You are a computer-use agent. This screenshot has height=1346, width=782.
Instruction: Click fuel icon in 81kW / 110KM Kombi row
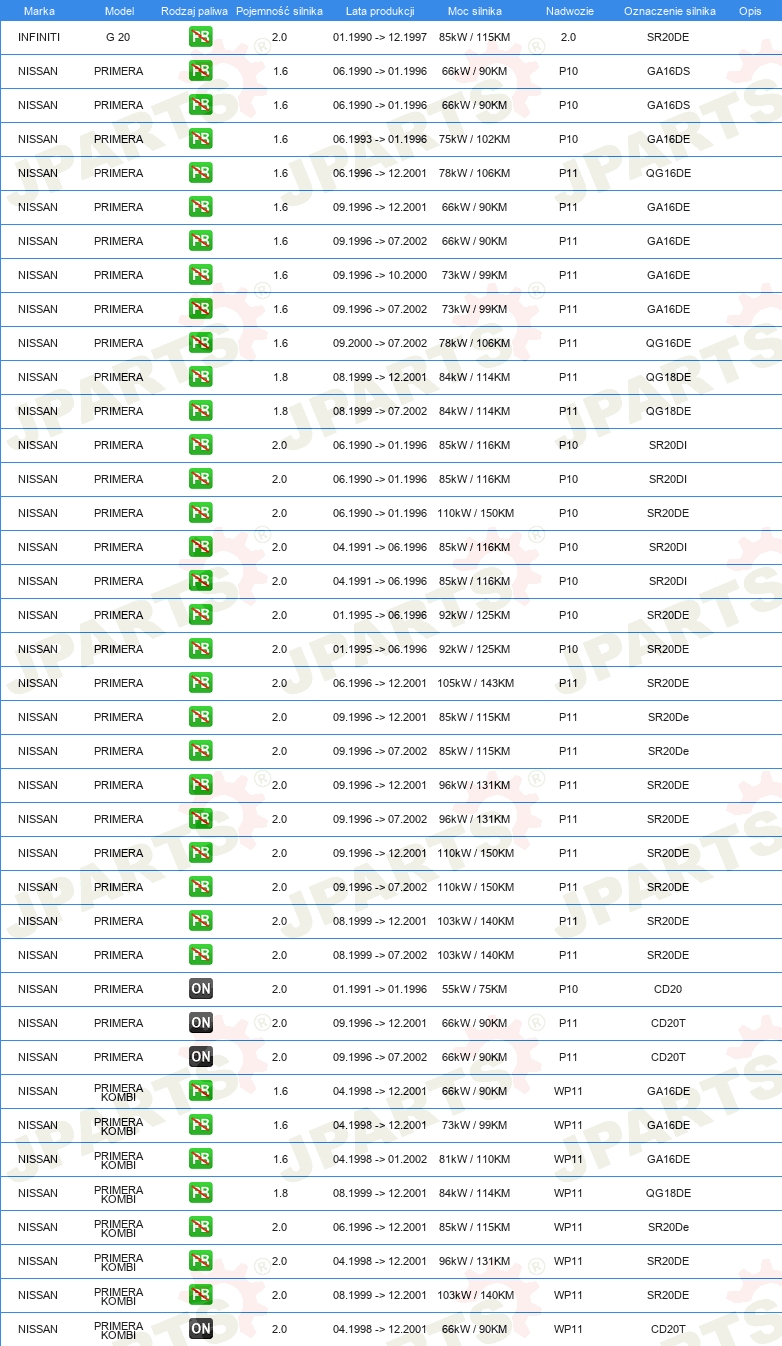(200, 1159)
